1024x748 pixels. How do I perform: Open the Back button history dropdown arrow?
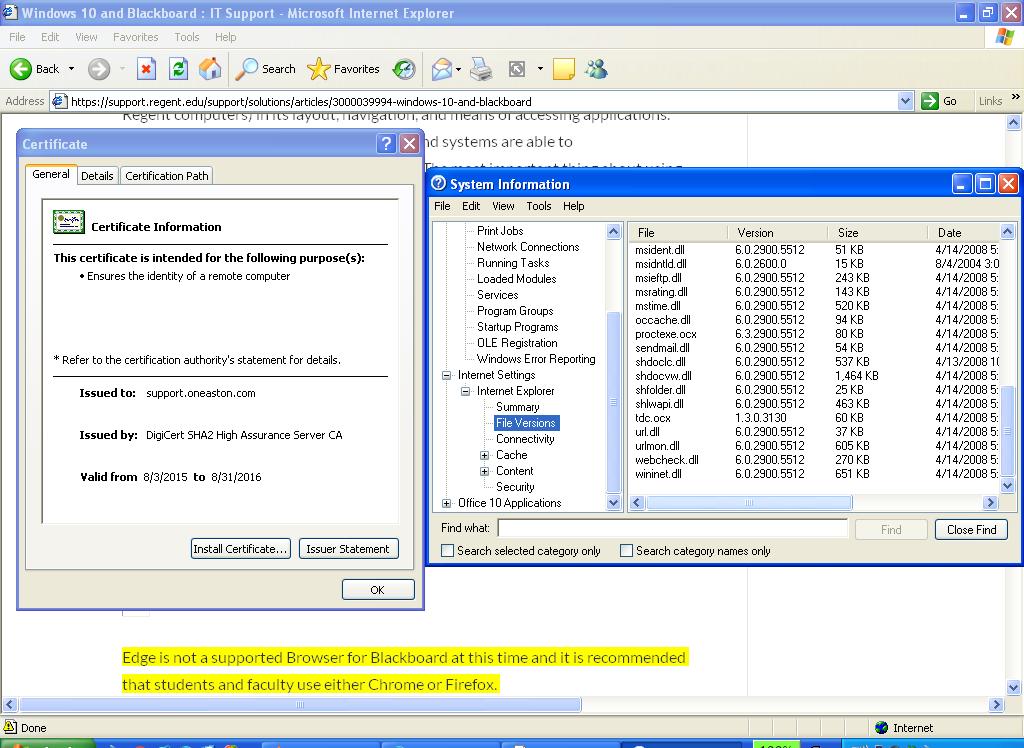tap(71, 69)
